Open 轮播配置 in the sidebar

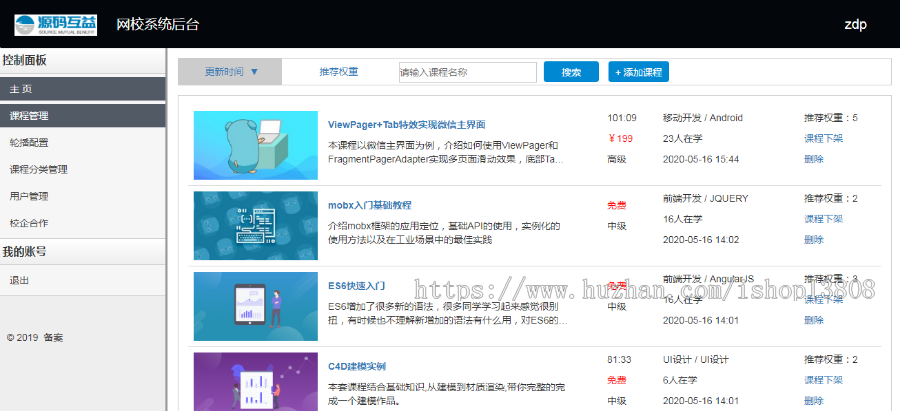pos(29,143)
